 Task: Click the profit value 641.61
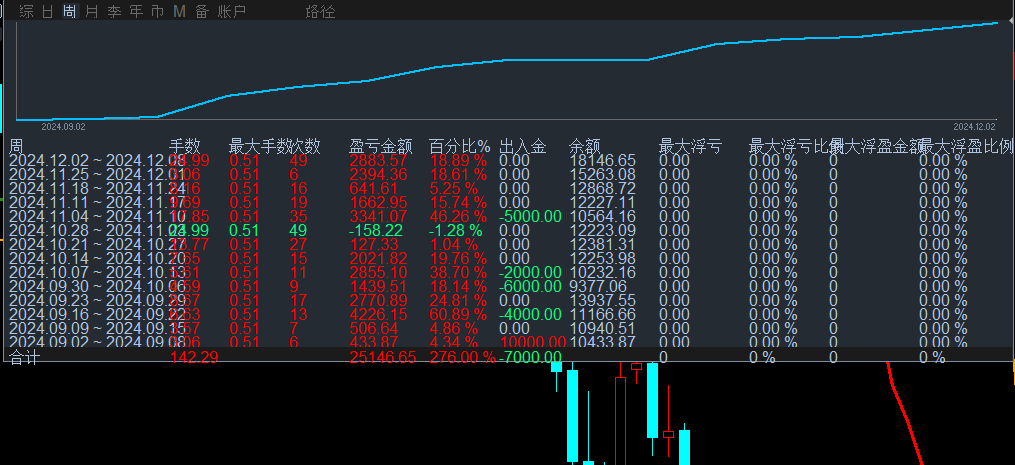tap(372, 188)
